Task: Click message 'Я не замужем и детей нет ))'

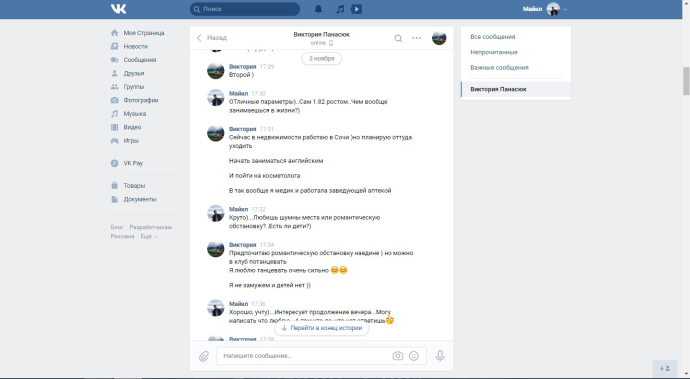Action: pos(270,285)
